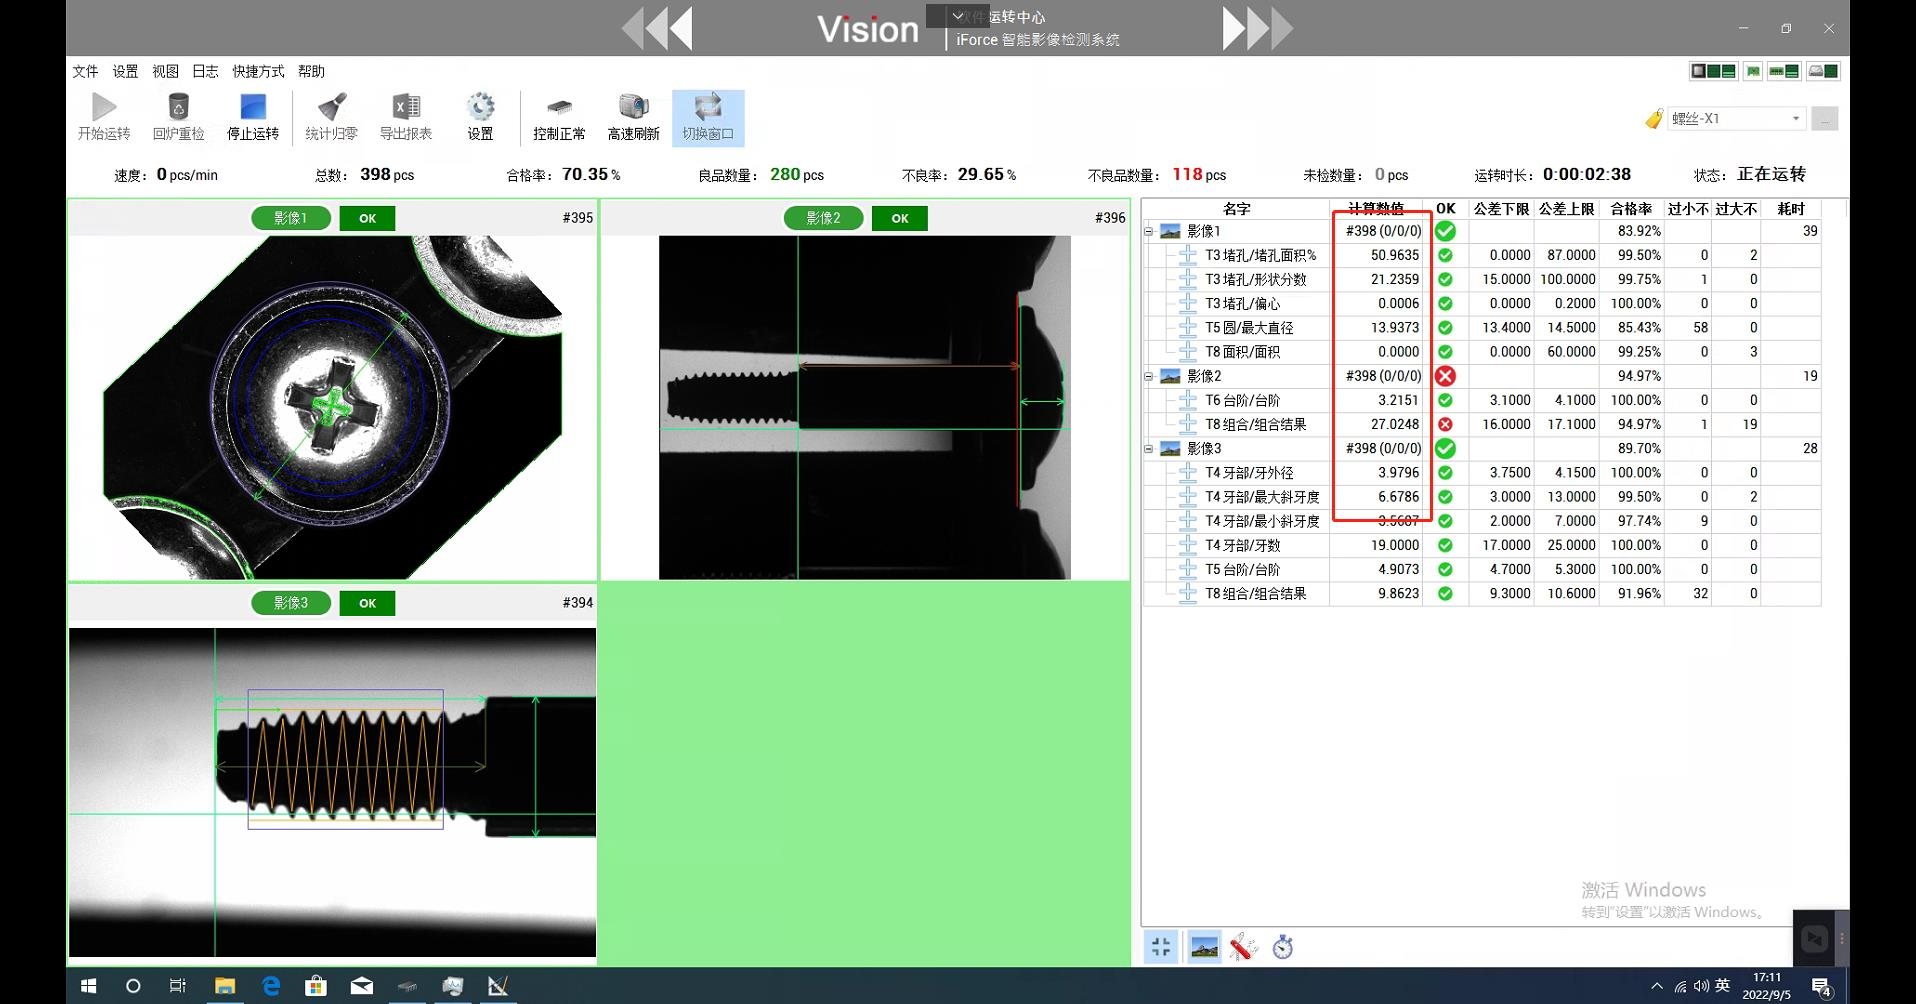Click the 控制正常 control status icon
Viewport: 1916px width, 1004px height.
point(559,117)
